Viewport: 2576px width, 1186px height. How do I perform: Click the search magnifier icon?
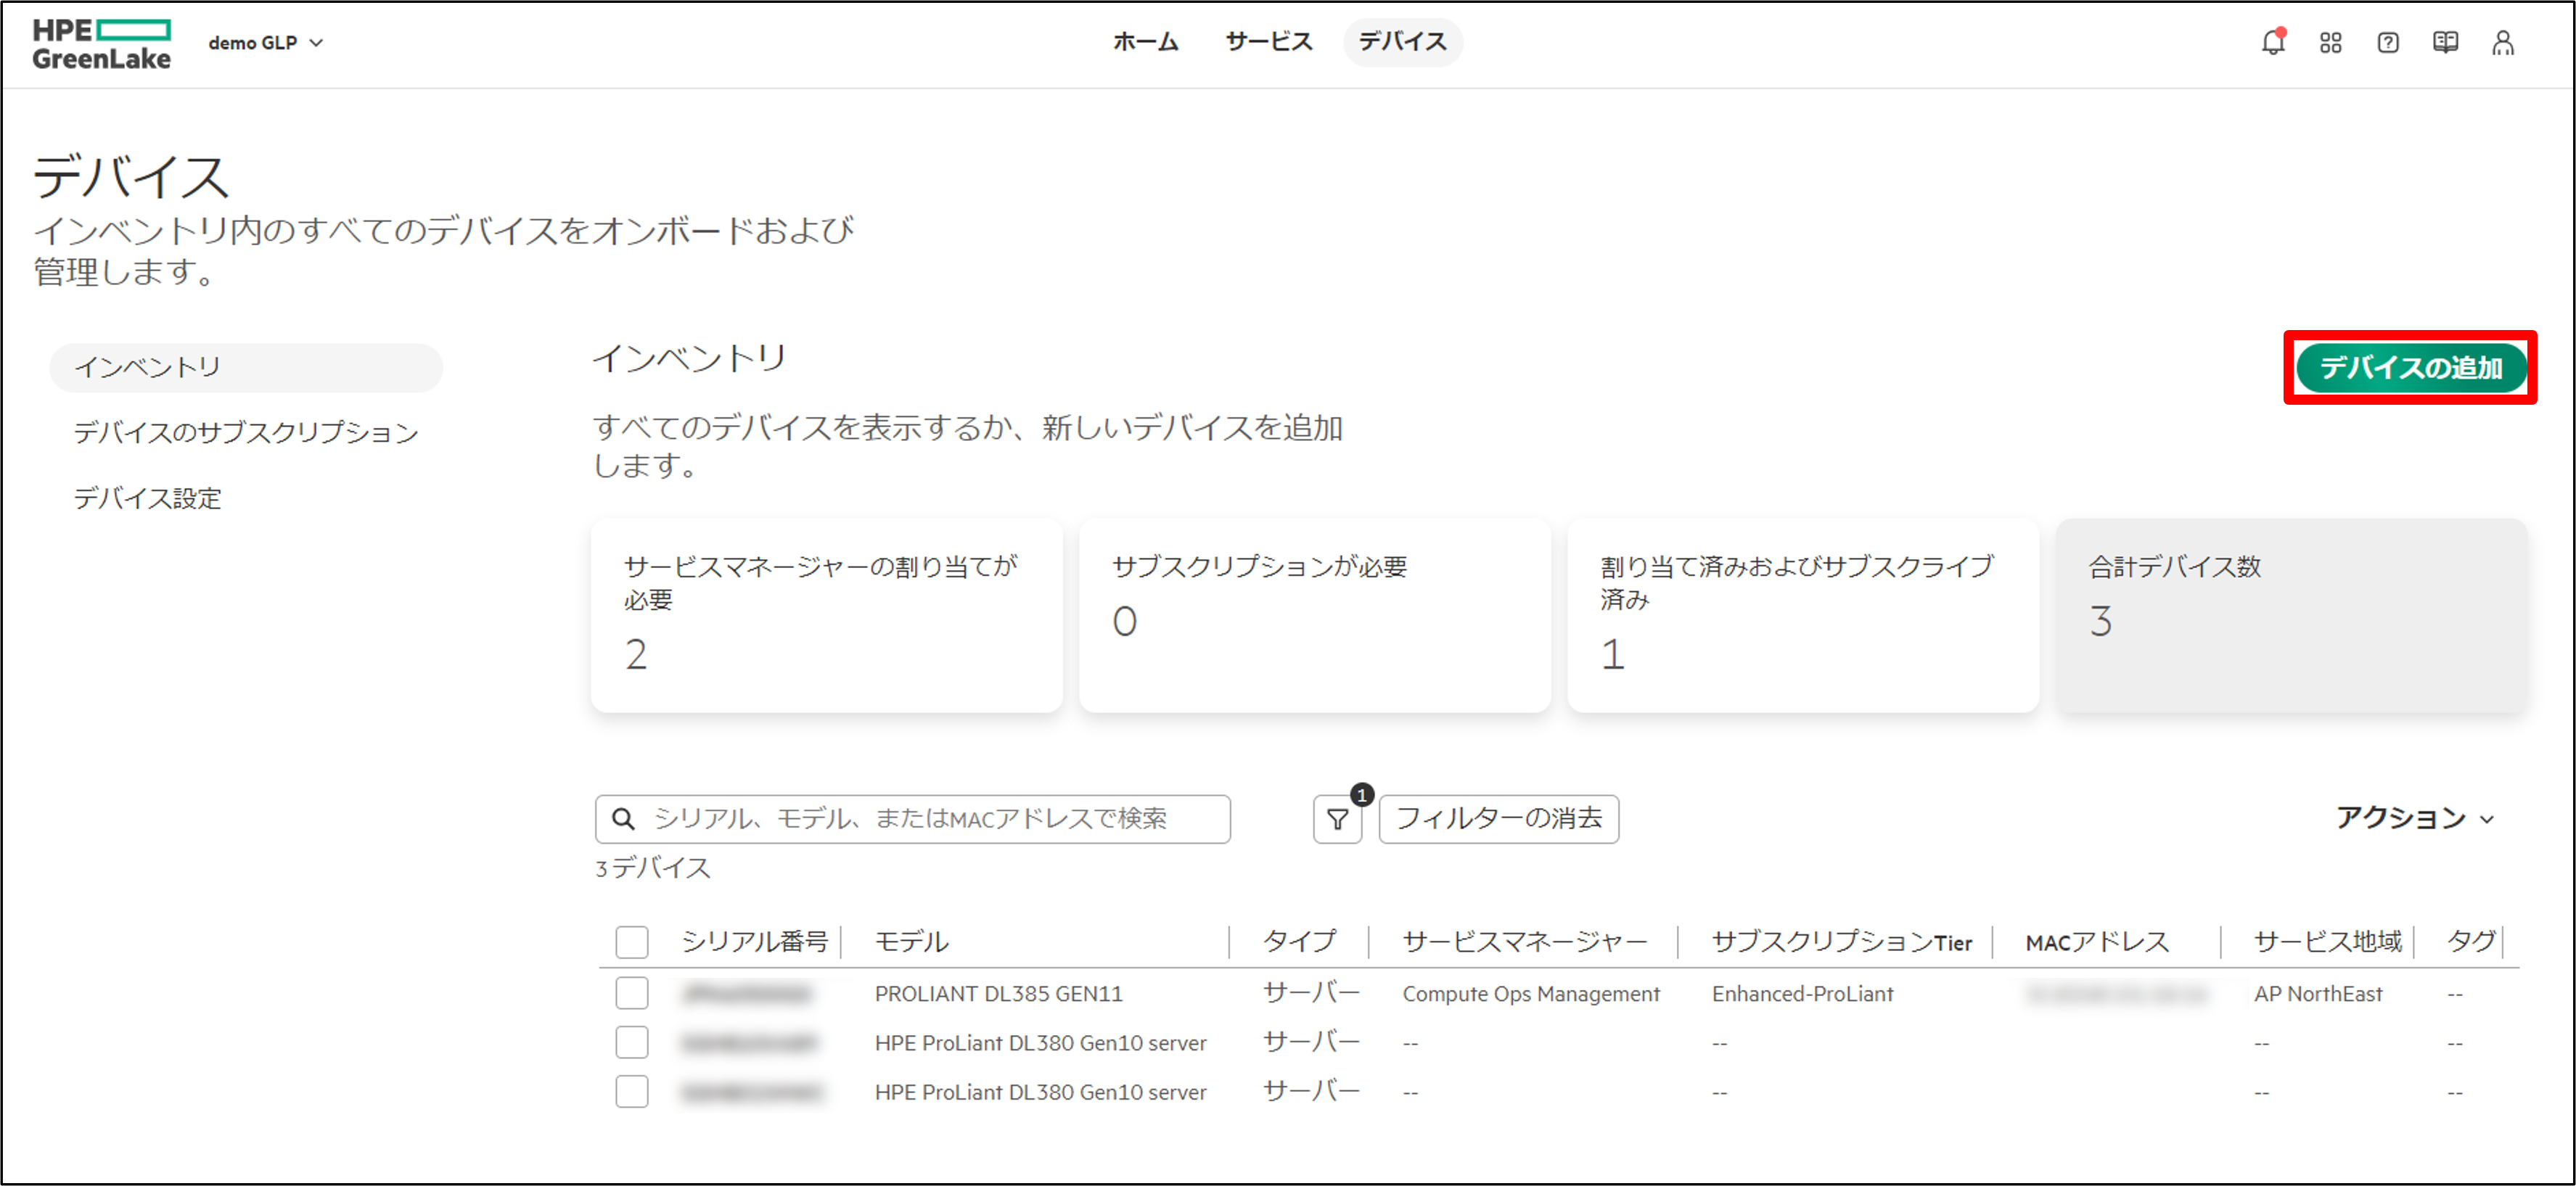pyautogui.click(x=623, y=819)
